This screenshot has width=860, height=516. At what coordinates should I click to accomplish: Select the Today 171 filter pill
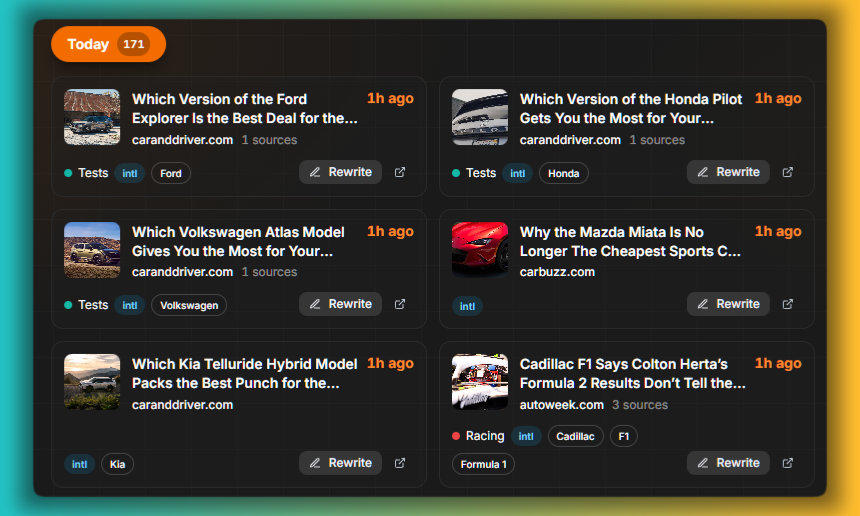[x=109, y=44]
